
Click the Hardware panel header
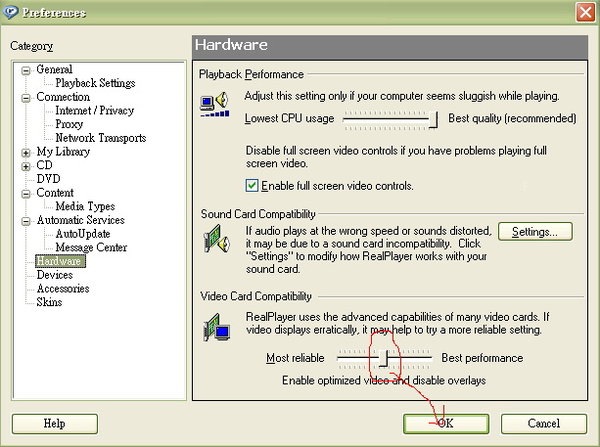[390, 47]
